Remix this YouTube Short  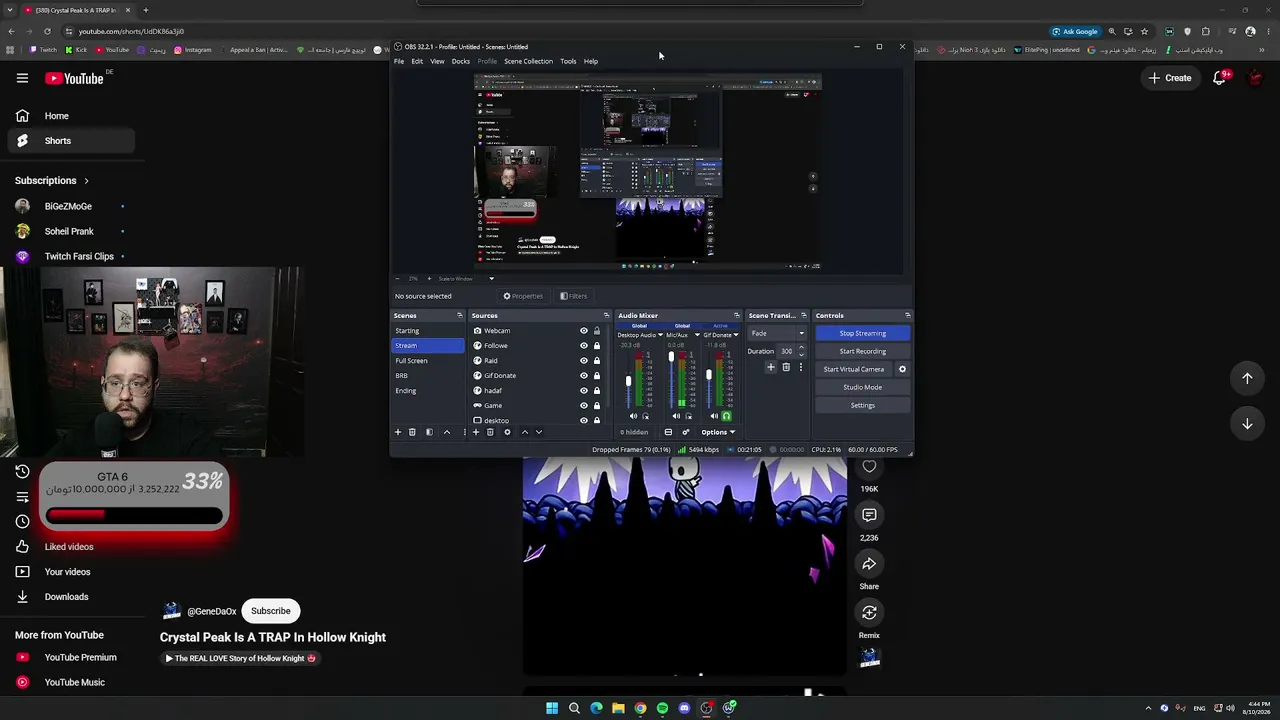pos(869,612)
